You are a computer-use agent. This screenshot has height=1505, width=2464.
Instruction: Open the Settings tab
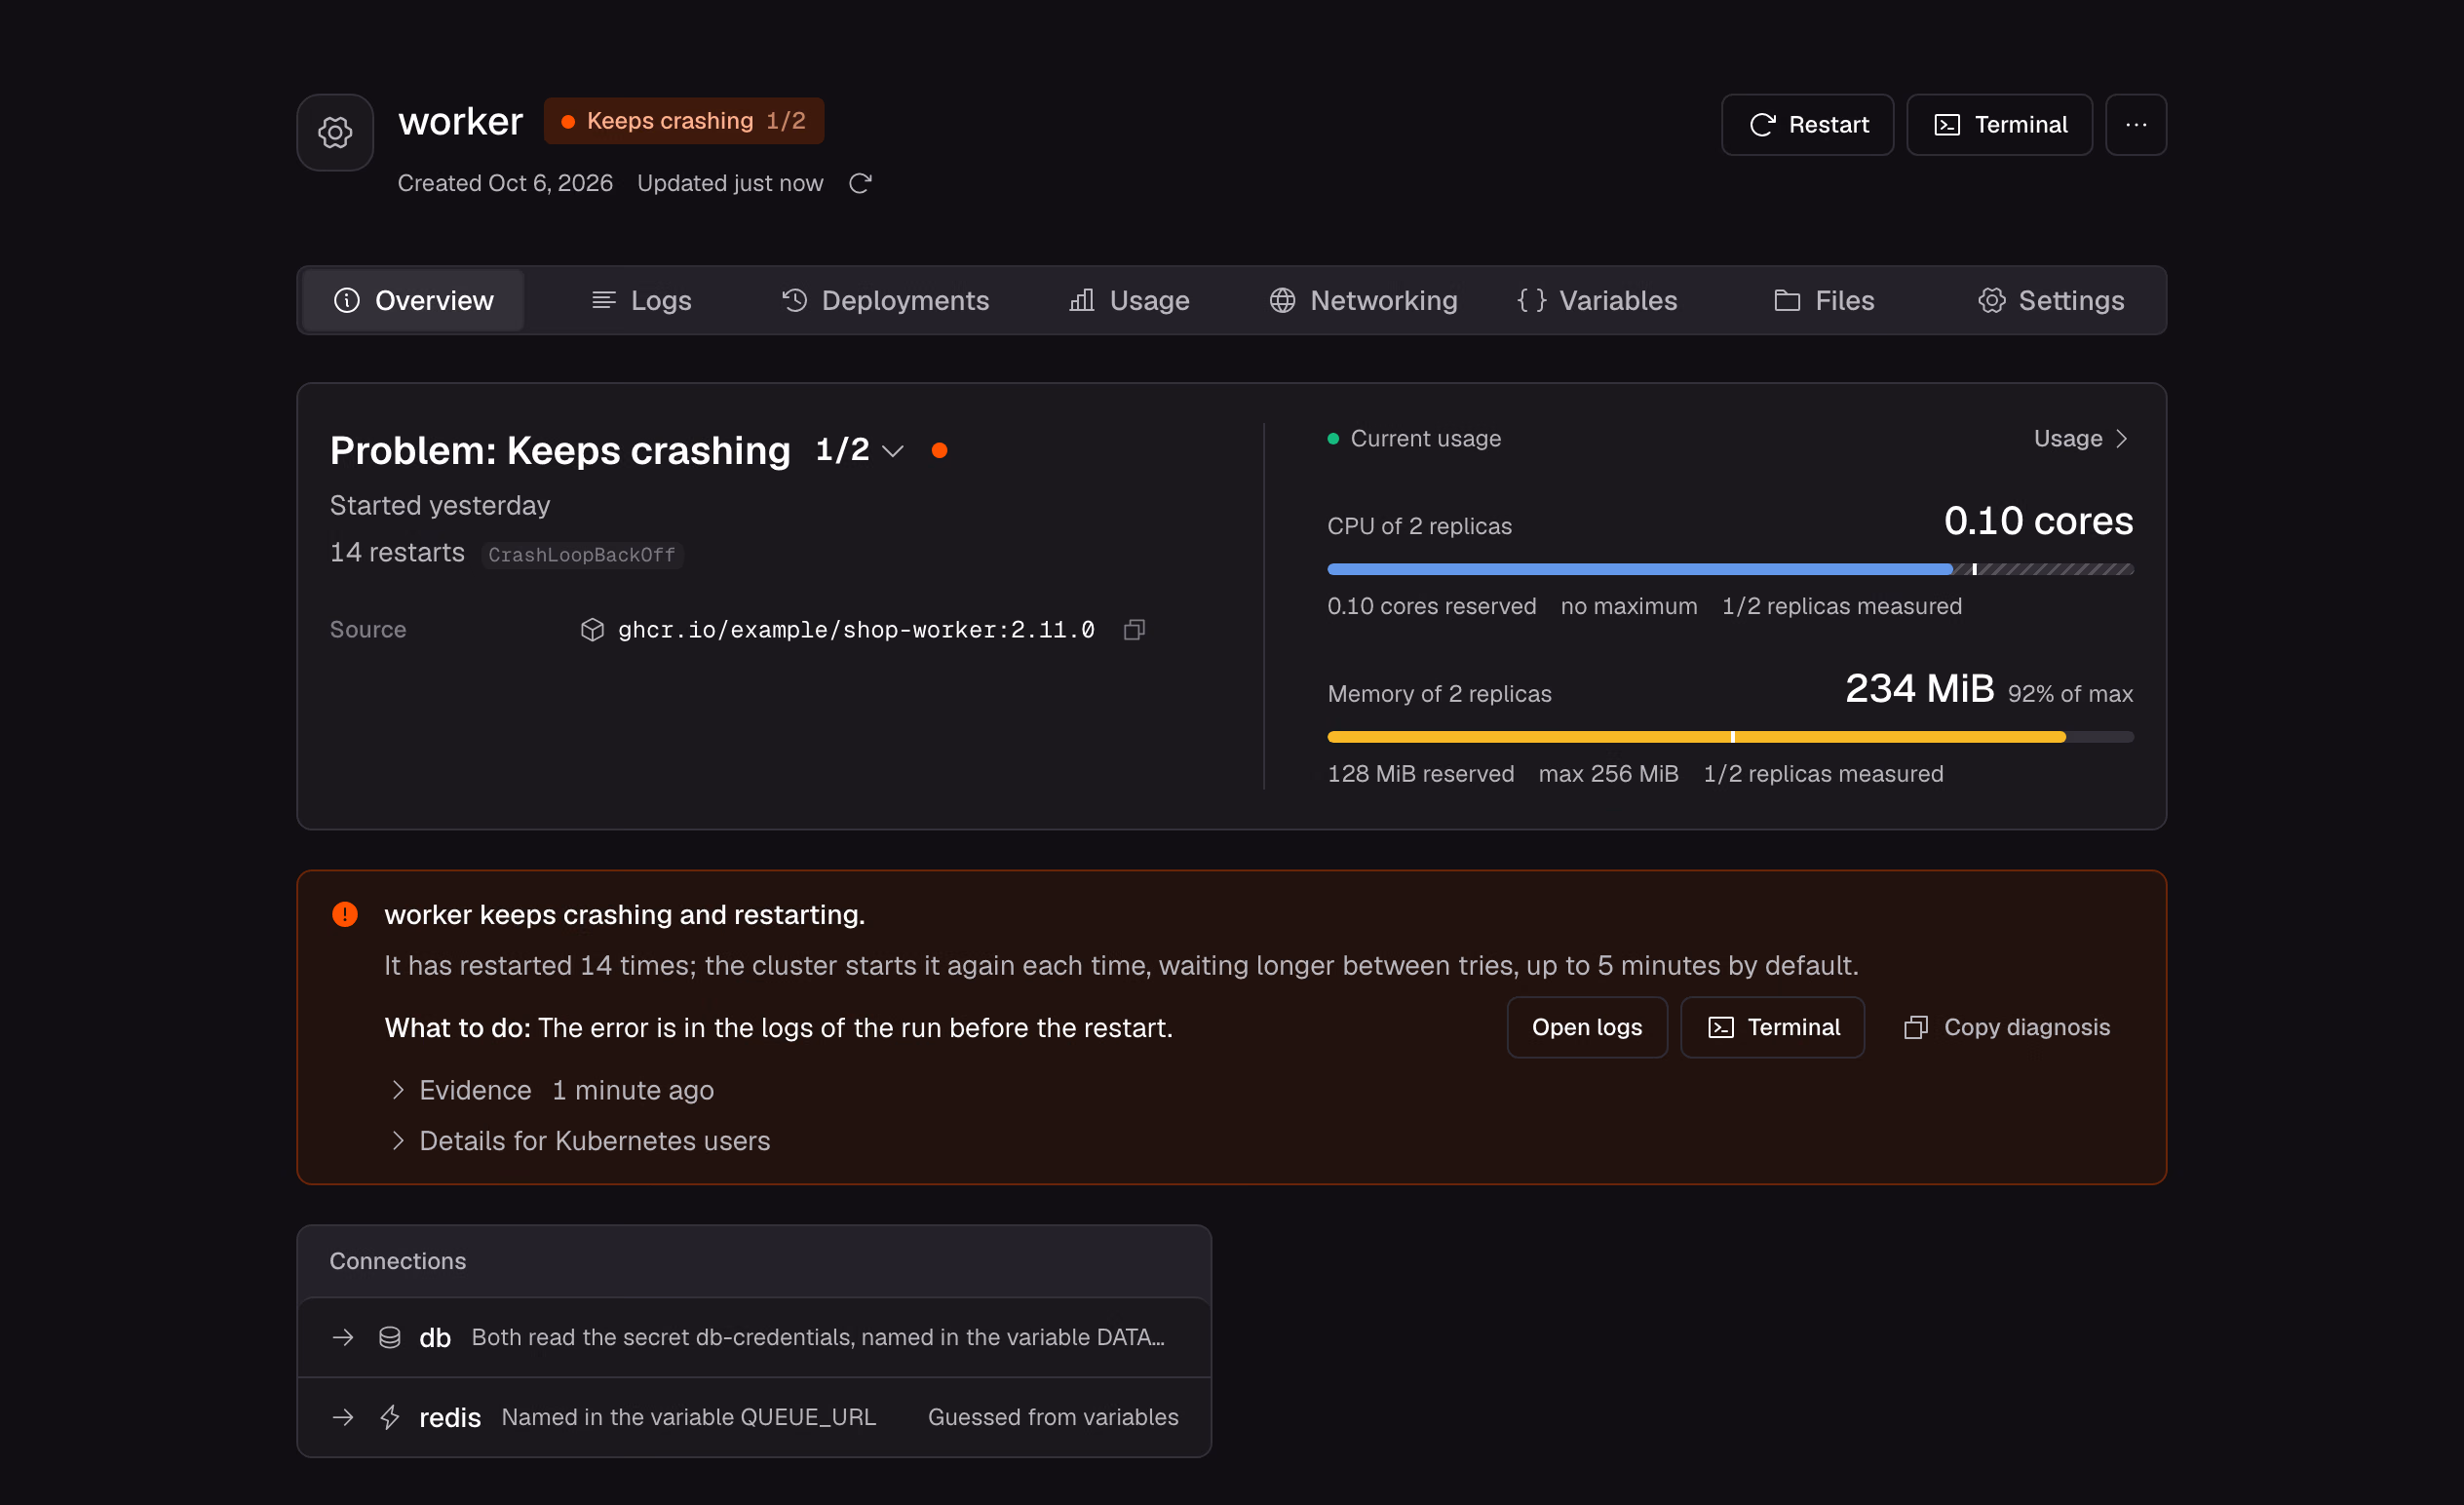pyautogui.click(x=2051, y=301)
